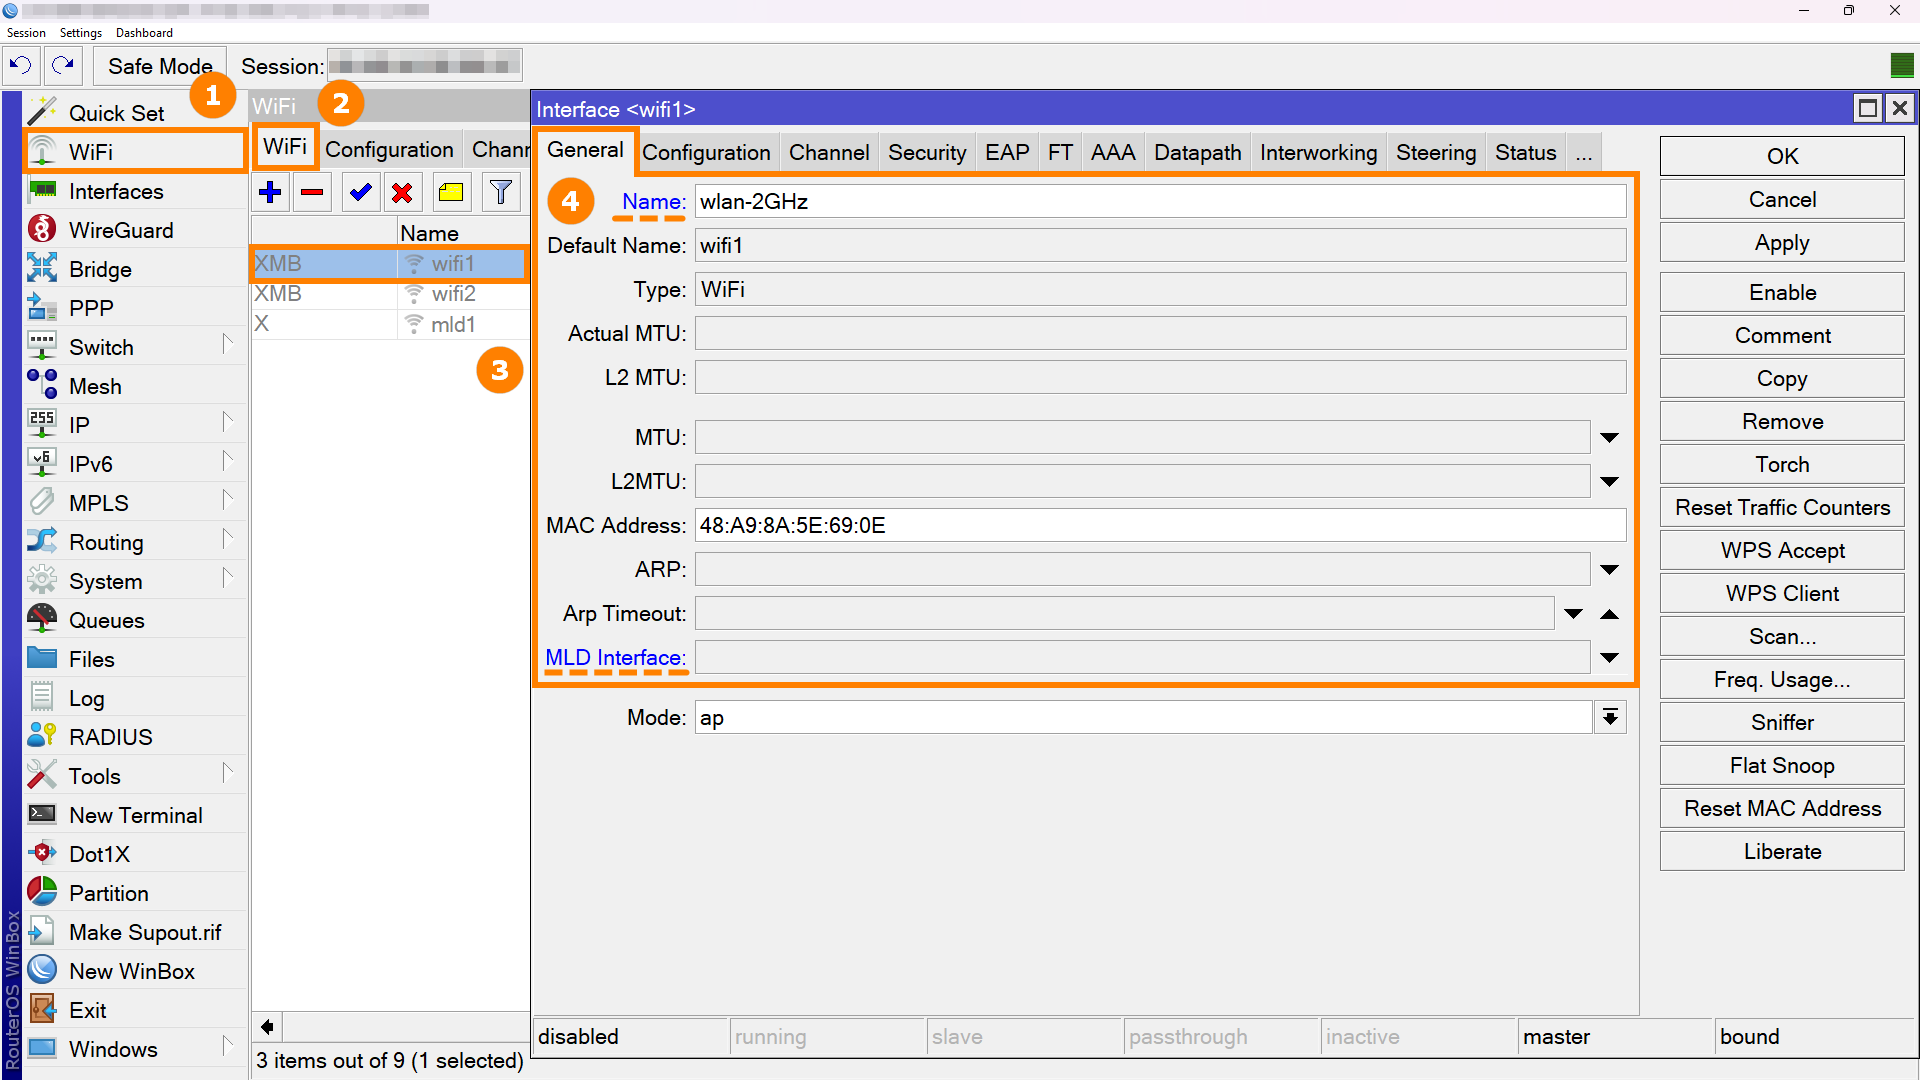The width and height of the screenshot is (1920, 1080).
Task: Click the redo arrow in toolbar
Action: [63, 66]
